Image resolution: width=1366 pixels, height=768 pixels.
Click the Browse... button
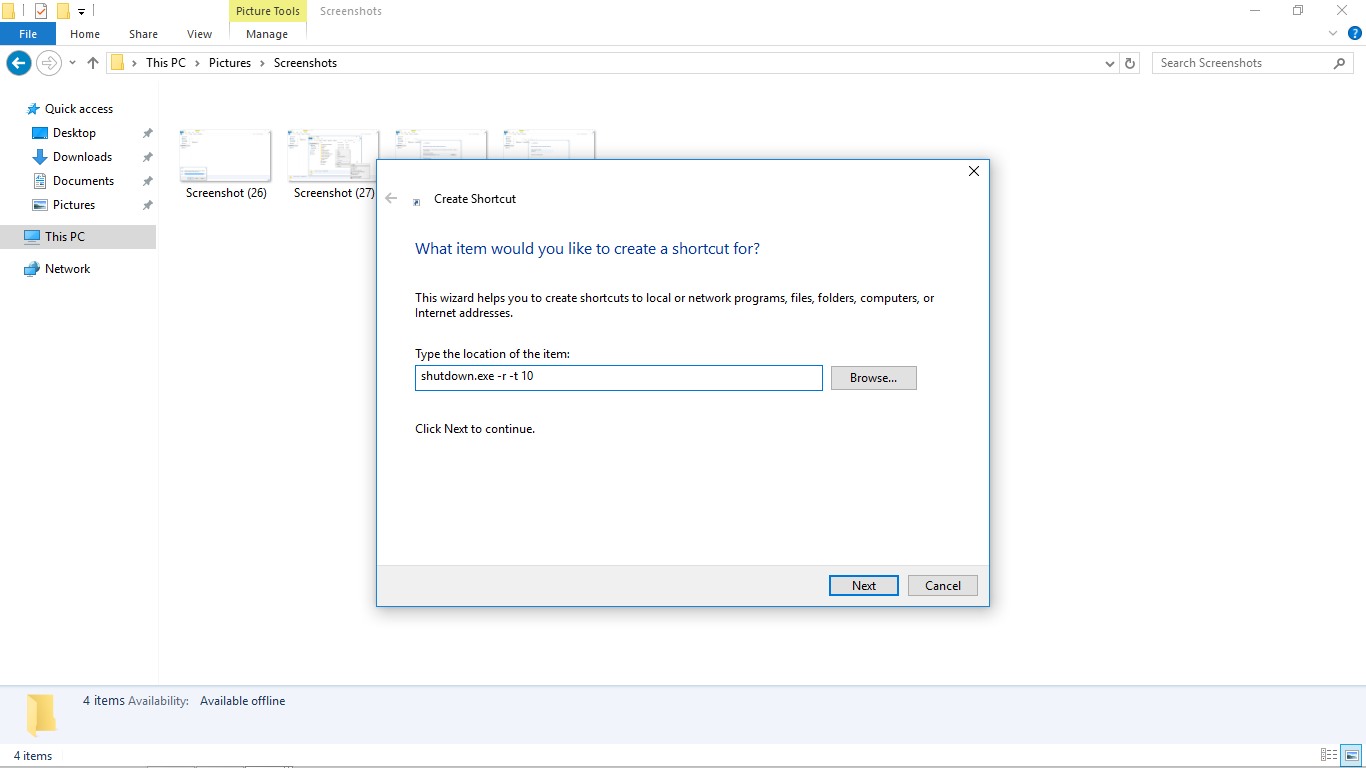[874, 378]
